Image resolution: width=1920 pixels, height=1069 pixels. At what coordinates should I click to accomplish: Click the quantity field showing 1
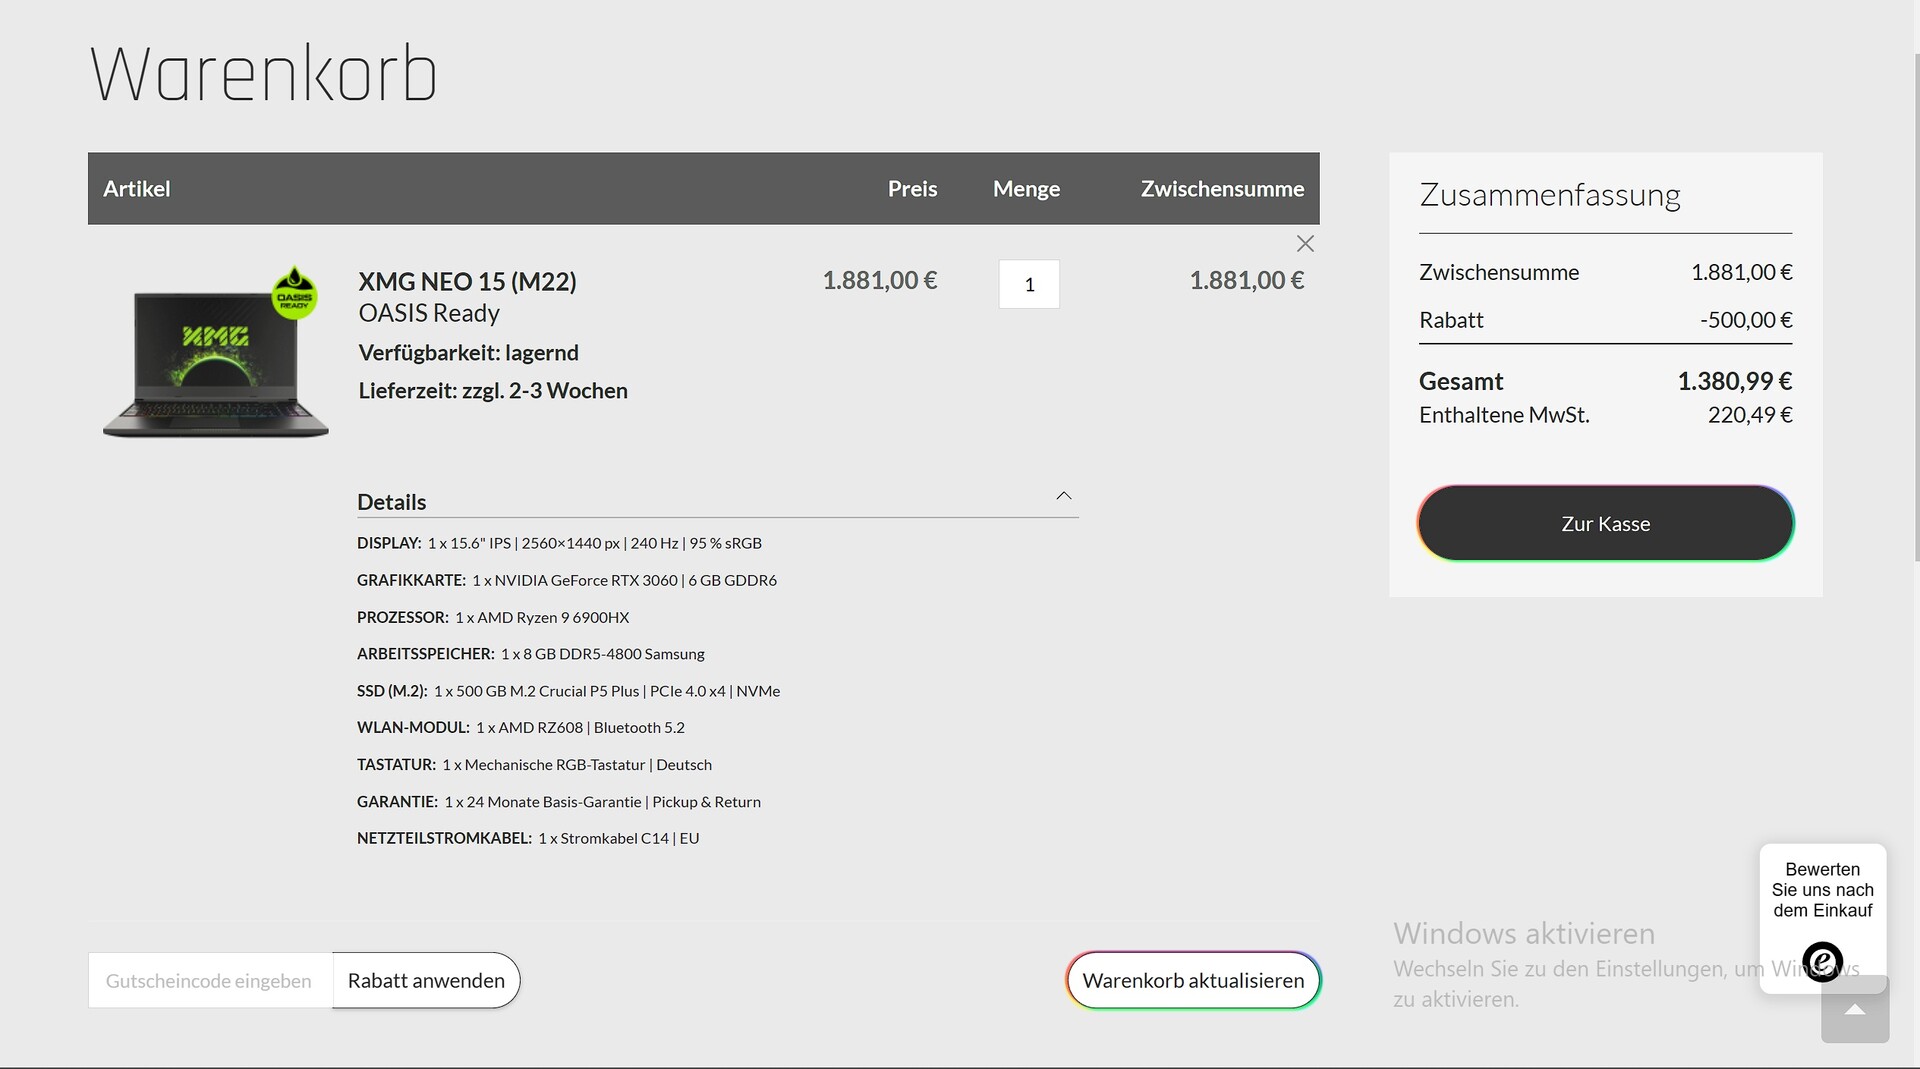click(1028, 285)
